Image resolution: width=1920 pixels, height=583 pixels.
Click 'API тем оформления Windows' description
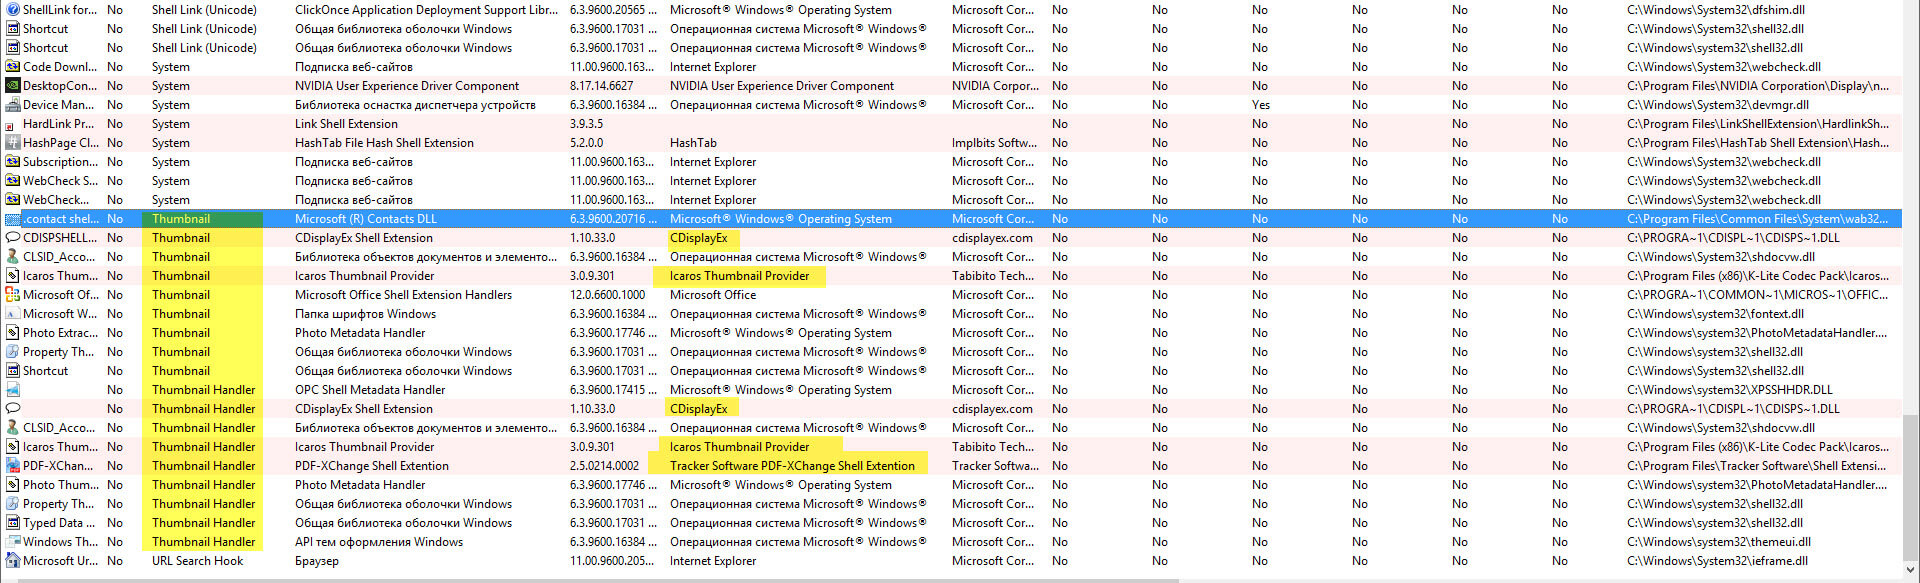[379, 542]
